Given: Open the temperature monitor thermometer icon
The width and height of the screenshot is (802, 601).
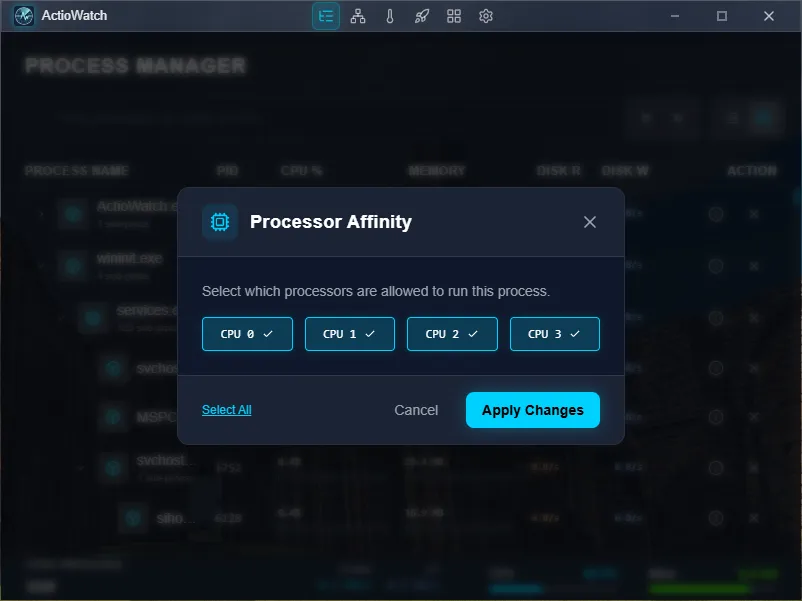Looking at the screenshot, I should pyautogui.click(x=389, y=16).
